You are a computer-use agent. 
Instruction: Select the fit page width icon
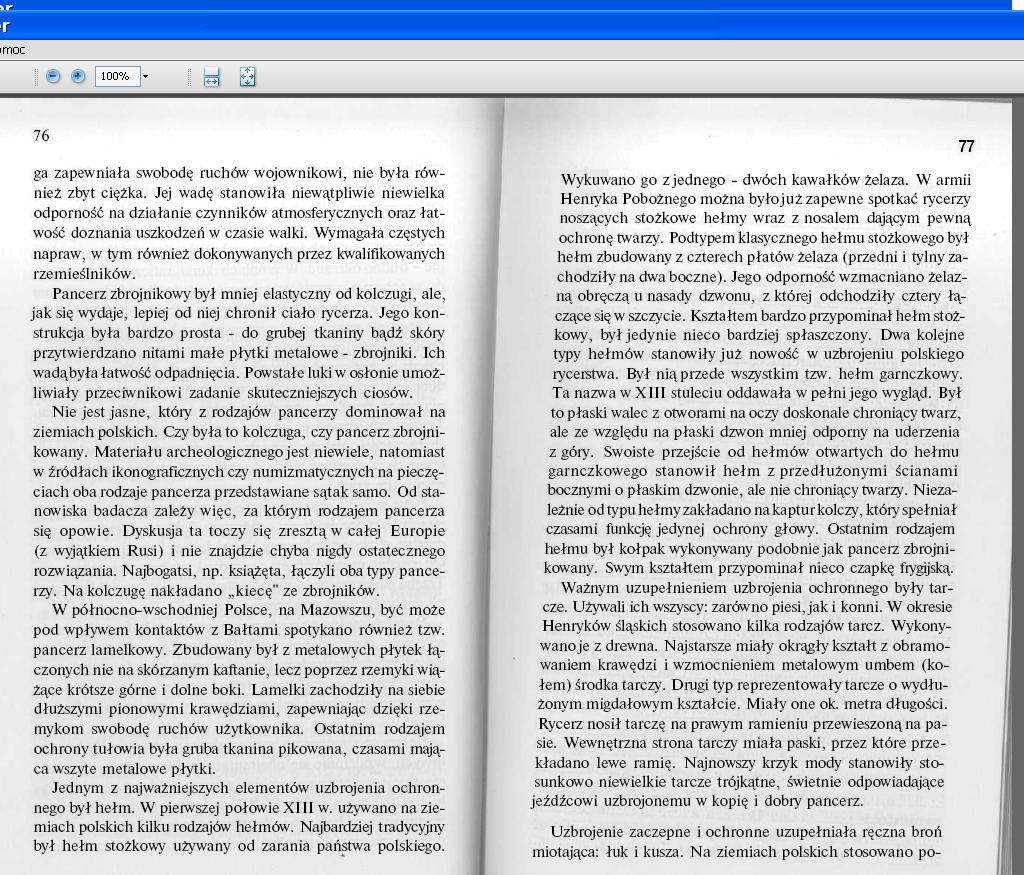tap(212, 77)
